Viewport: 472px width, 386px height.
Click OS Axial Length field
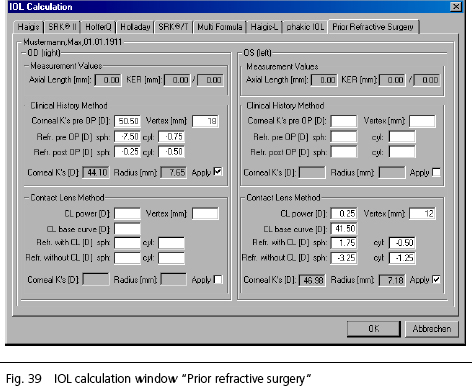coord(324,80)
